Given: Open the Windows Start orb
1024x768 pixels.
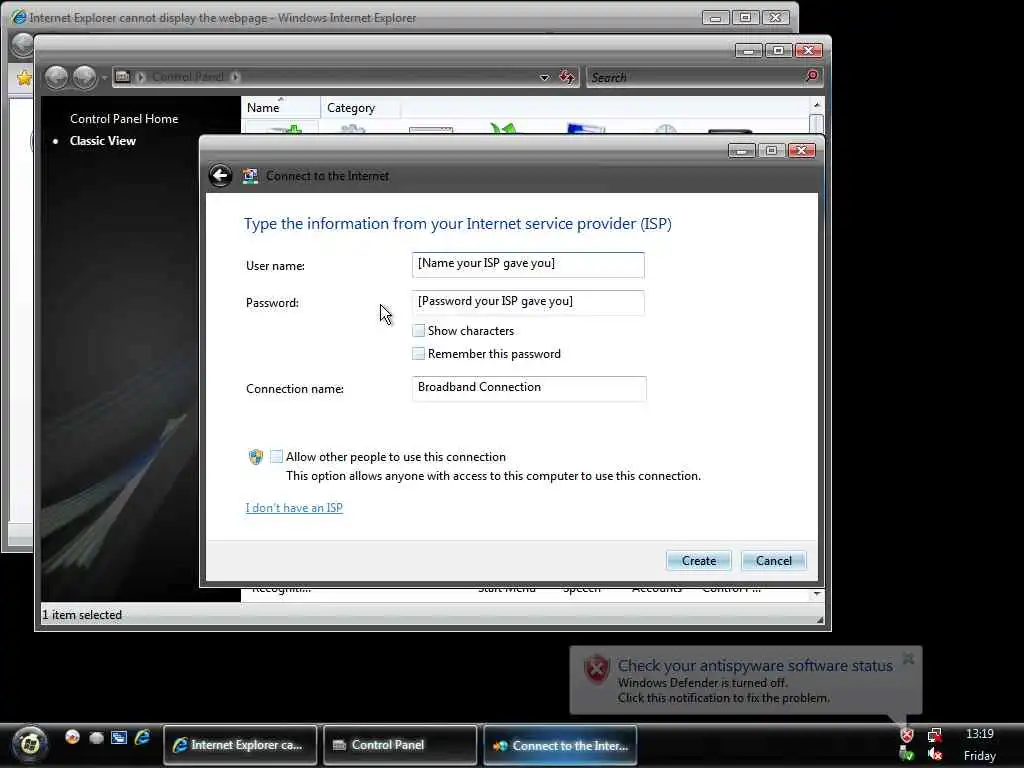Looking at the screenshot, I should [29, 743].
